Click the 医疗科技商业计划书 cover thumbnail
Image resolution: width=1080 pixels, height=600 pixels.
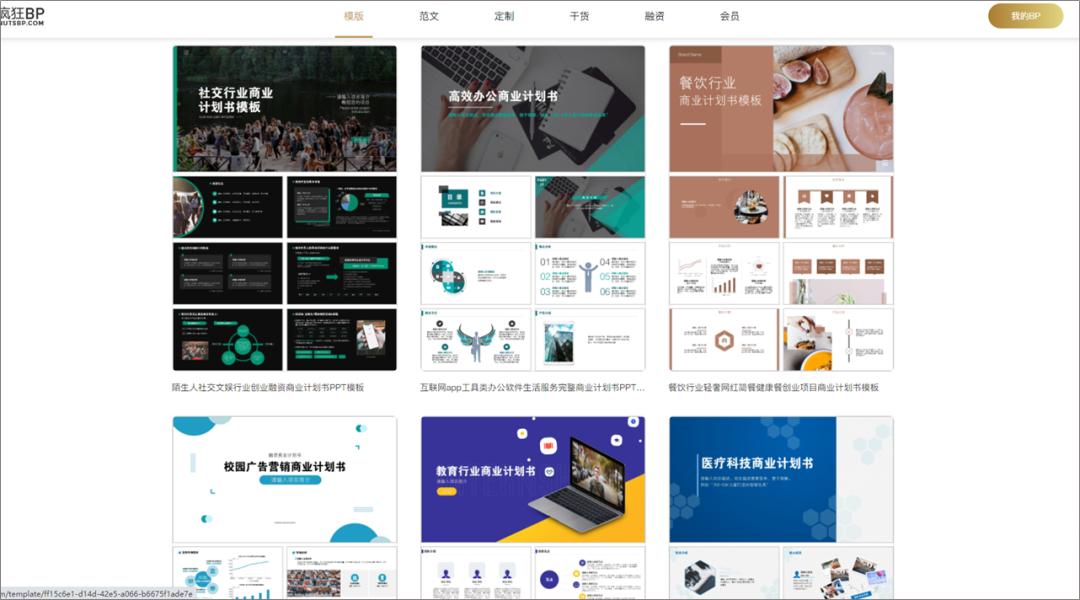click(781, 479)
